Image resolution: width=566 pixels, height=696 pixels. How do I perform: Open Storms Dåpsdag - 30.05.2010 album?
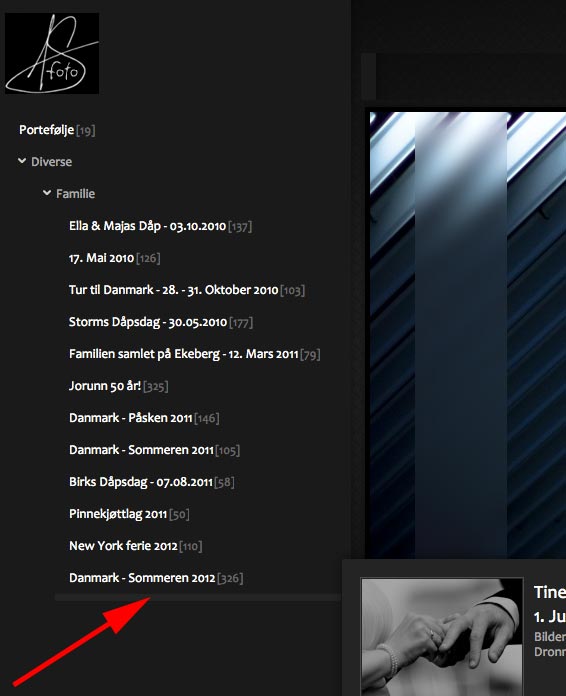pos(148,322)
